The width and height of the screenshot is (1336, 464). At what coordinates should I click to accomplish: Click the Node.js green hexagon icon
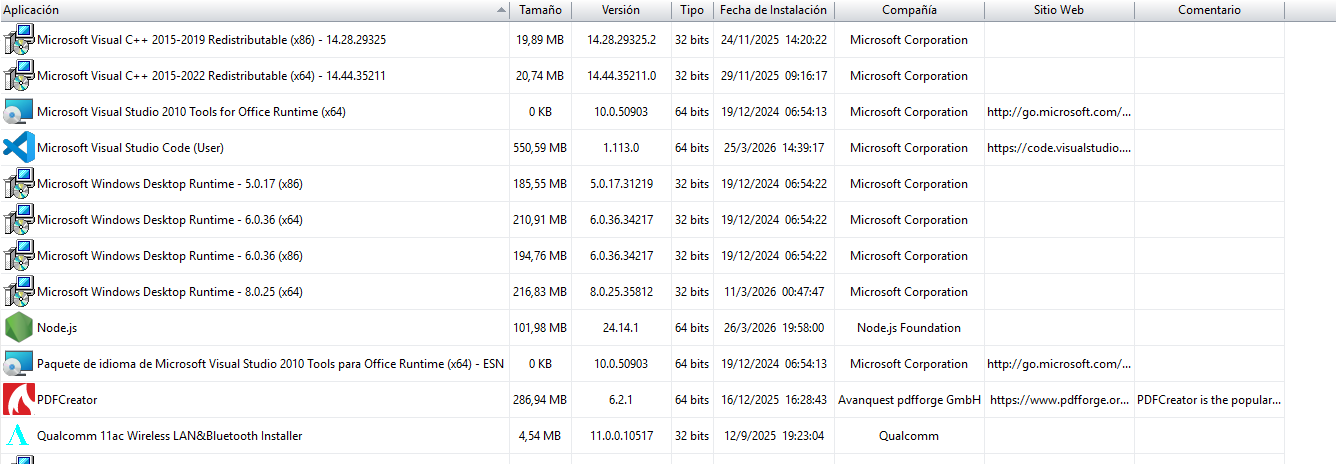19,328
